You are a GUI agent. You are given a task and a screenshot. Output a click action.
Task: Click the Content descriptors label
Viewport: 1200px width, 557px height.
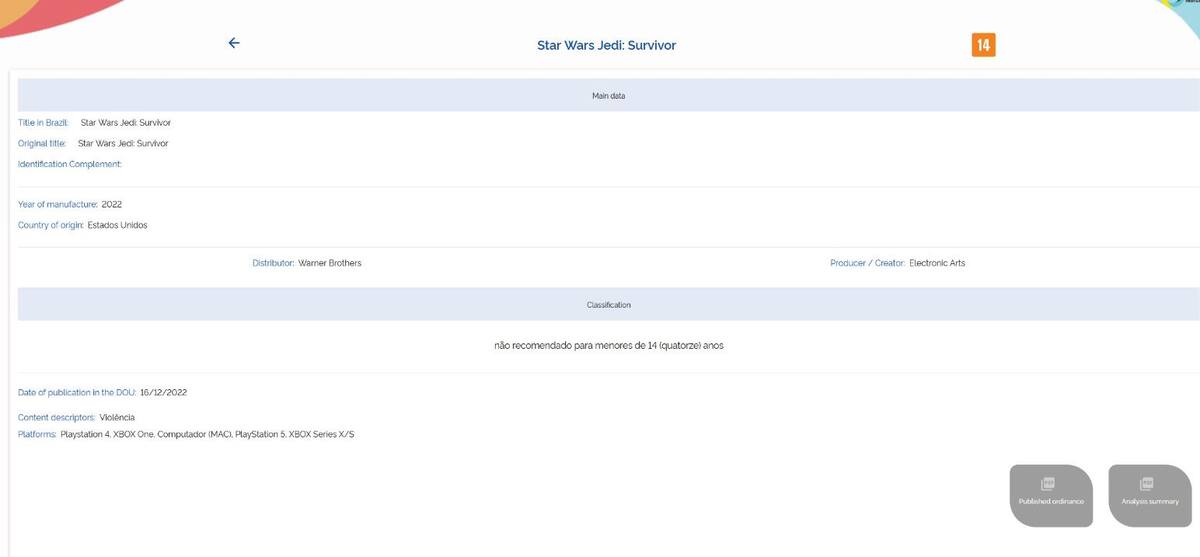[57, 417]
